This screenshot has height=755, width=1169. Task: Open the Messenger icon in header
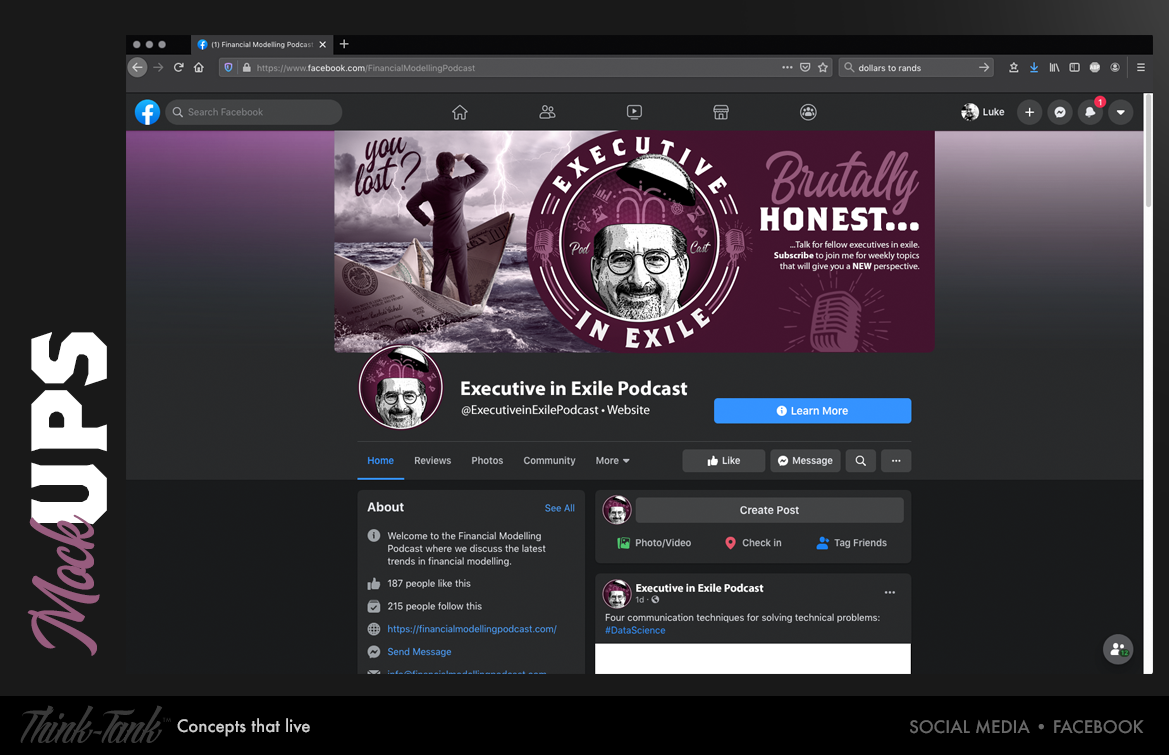[1059, 113]
